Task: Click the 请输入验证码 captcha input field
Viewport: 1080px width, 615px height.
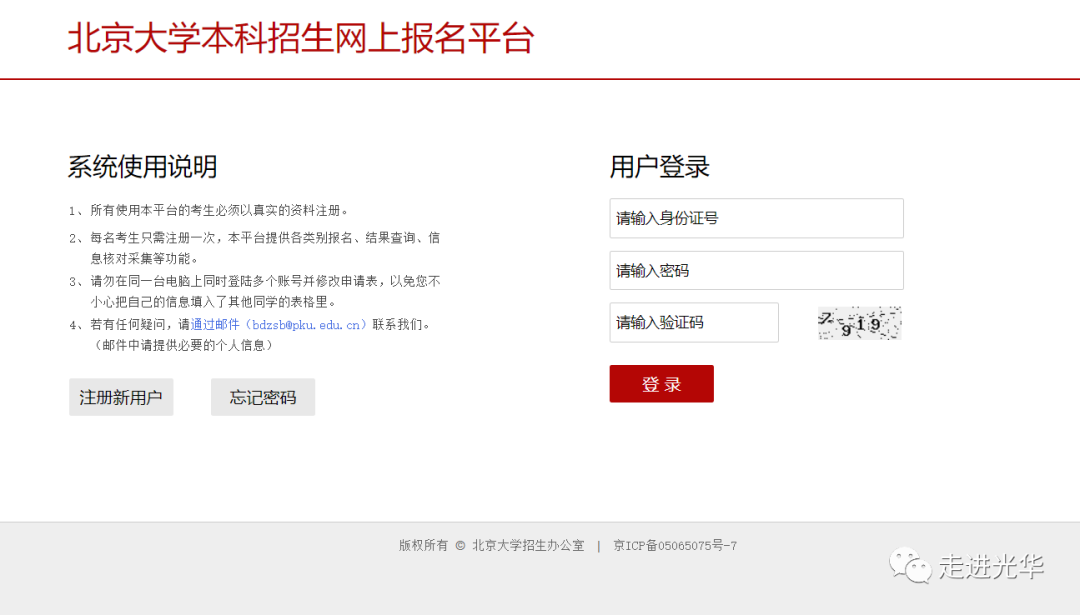Action: click(693, 323)
